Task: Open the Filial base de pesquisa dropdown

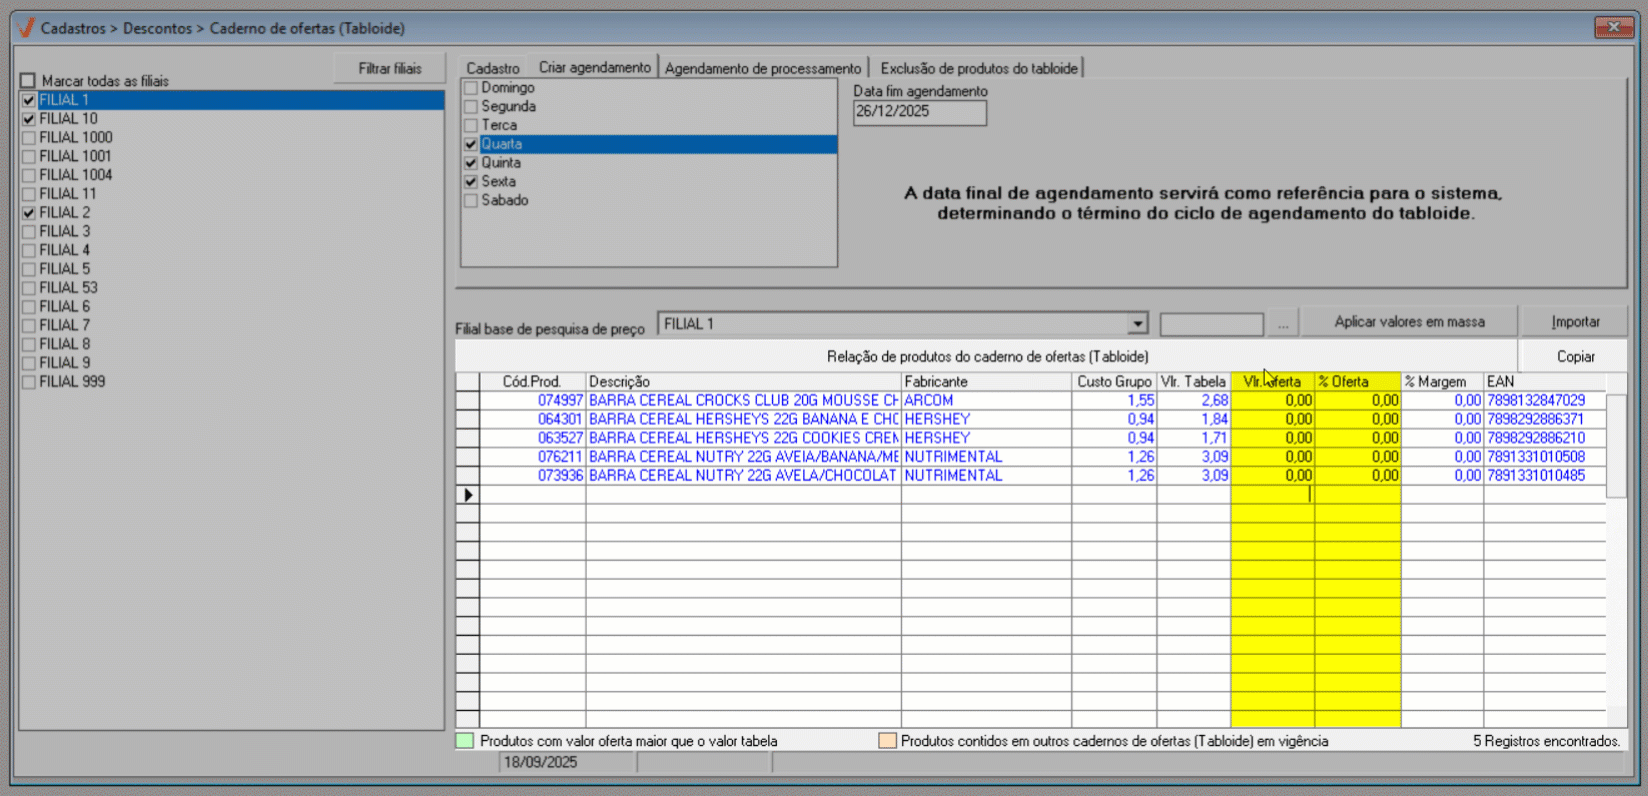Action: (x=1137, y=324)
